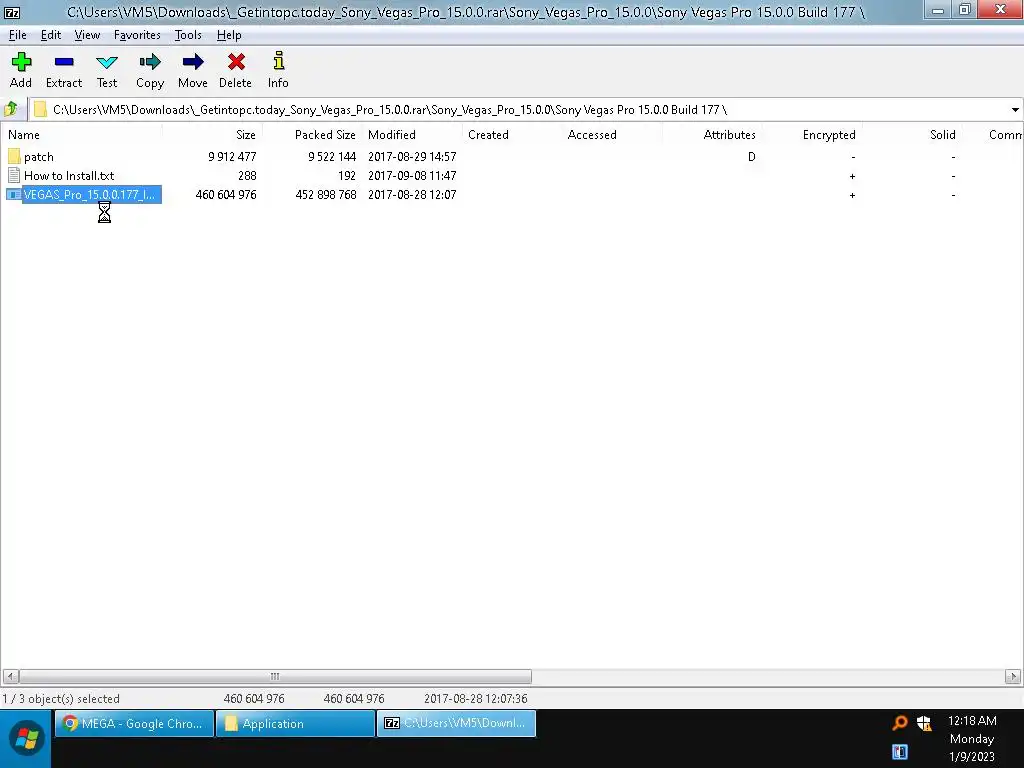The width and height of the screenshot is (1024, 768).
Task: Select How to Install.txt file name
Action: pyautogui.click(x=69, y=176)
